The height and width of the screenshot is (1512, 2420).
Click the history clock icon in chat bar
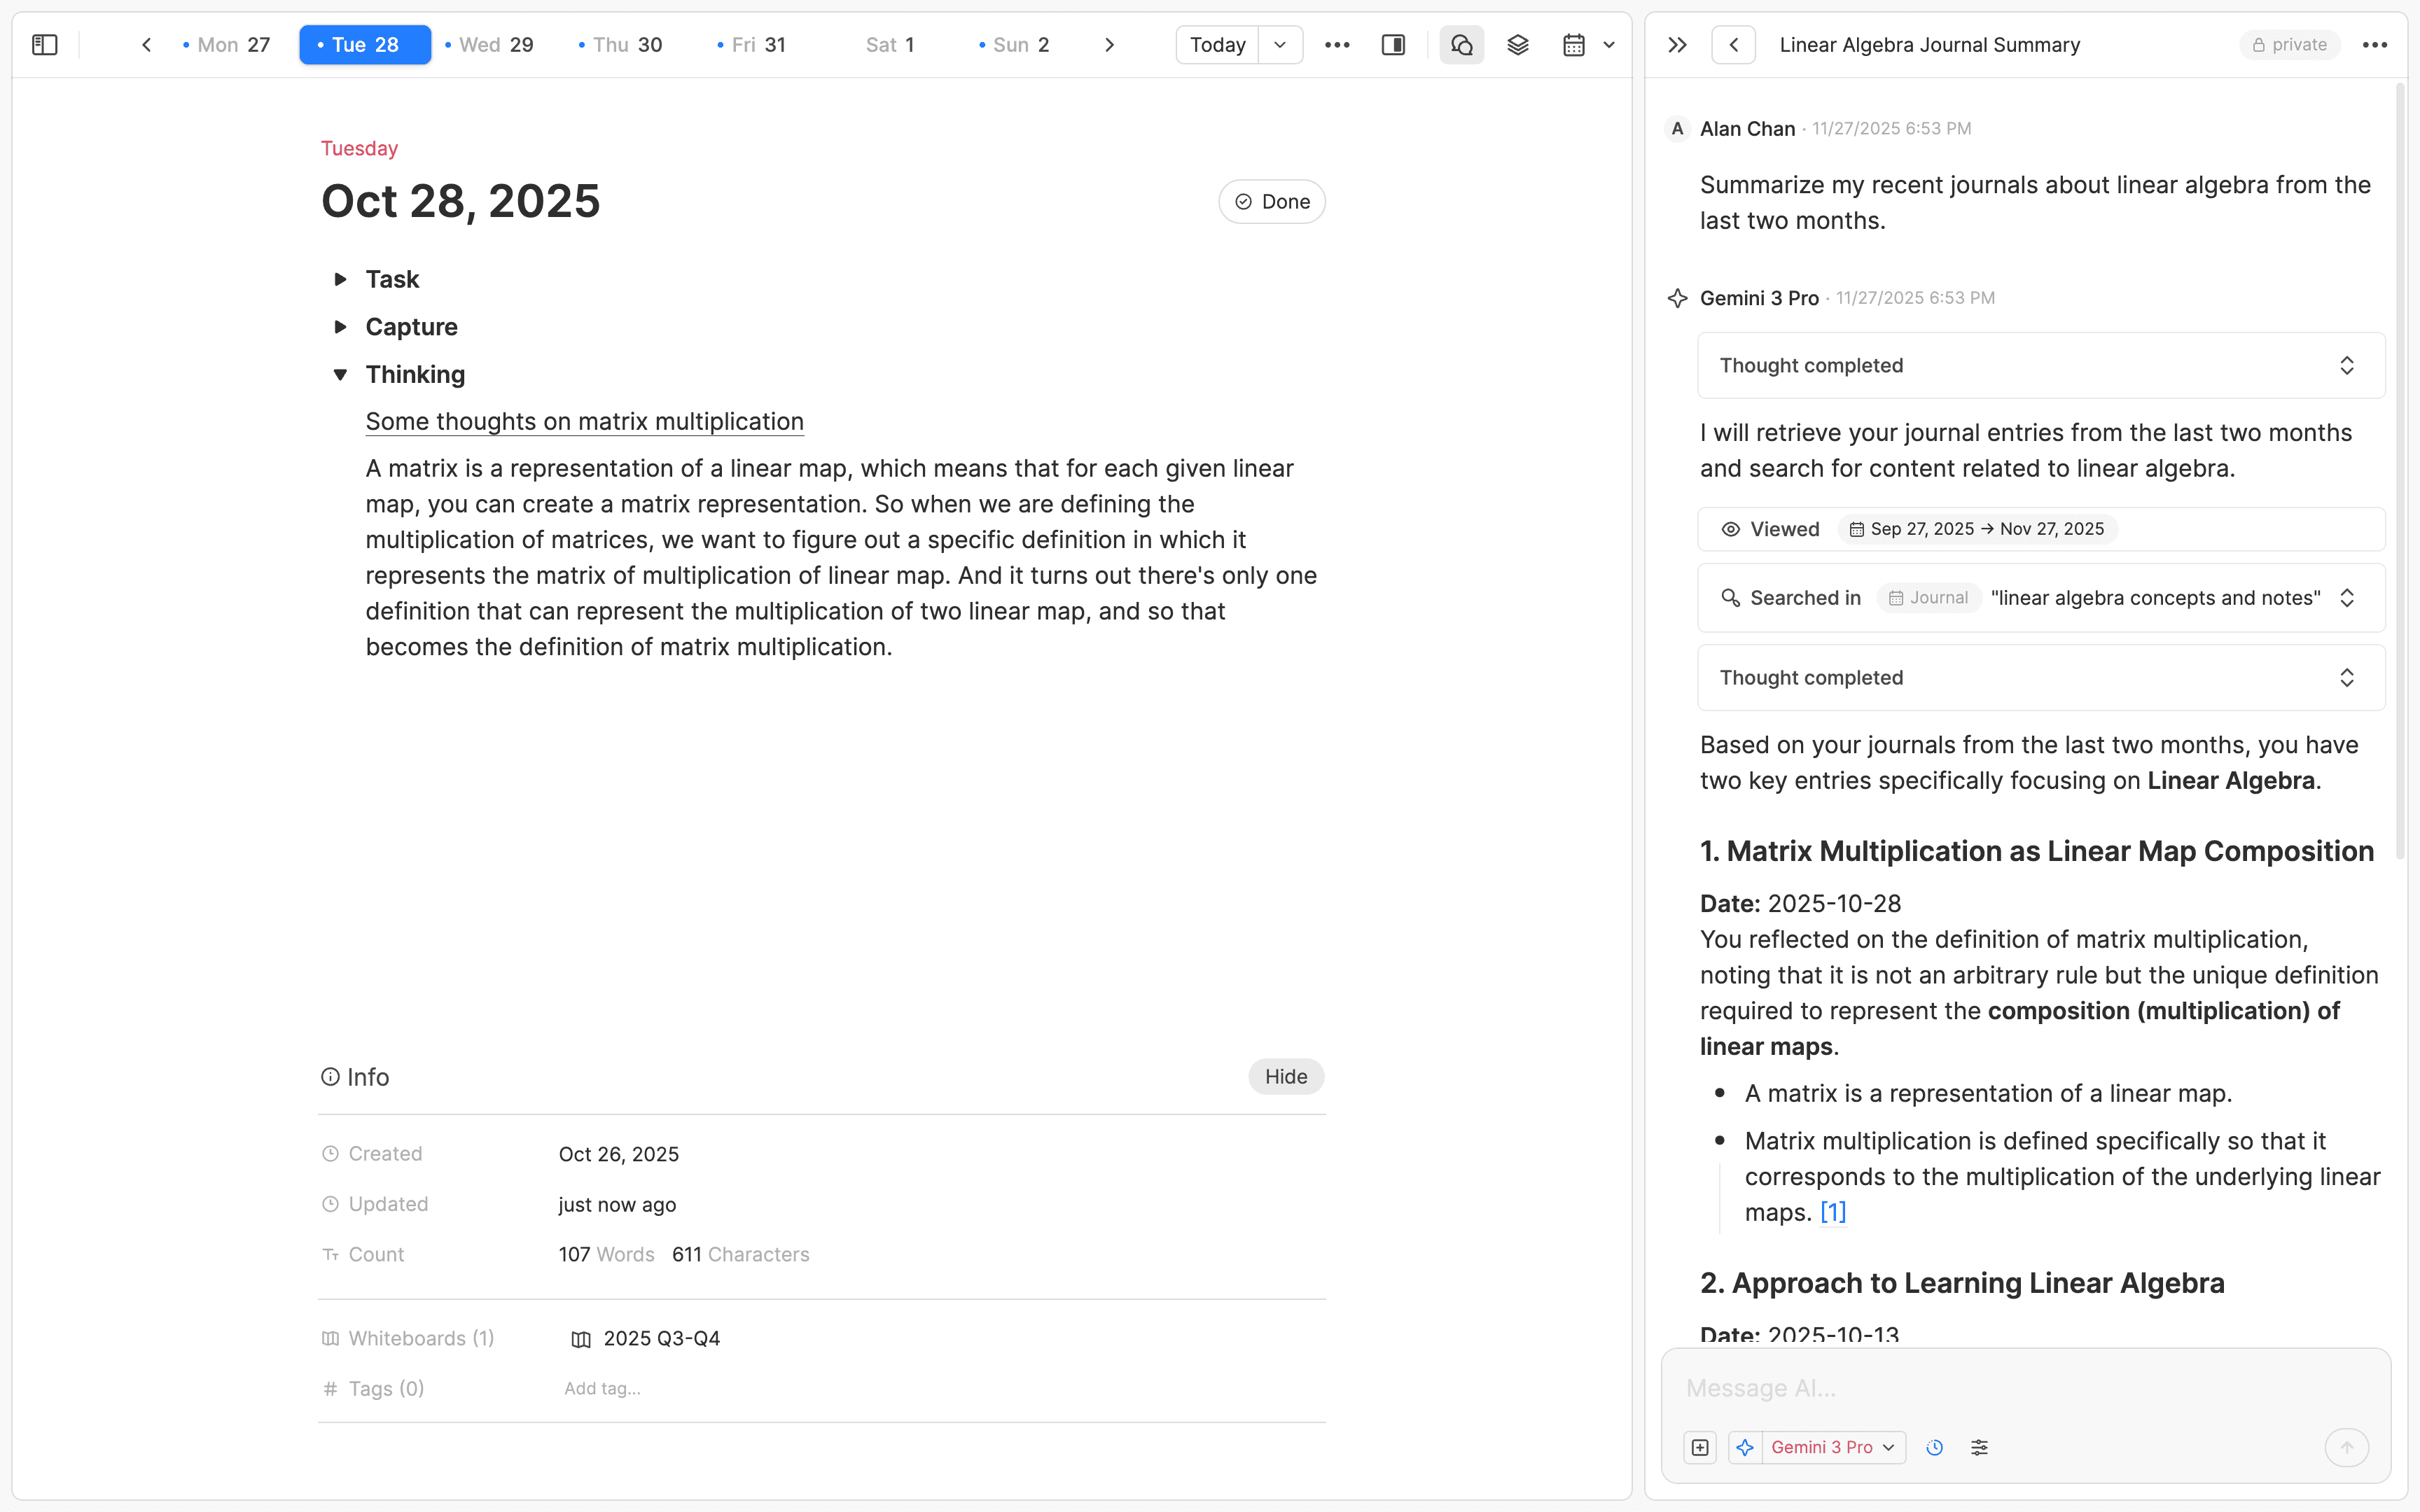coord(1934,1447)
